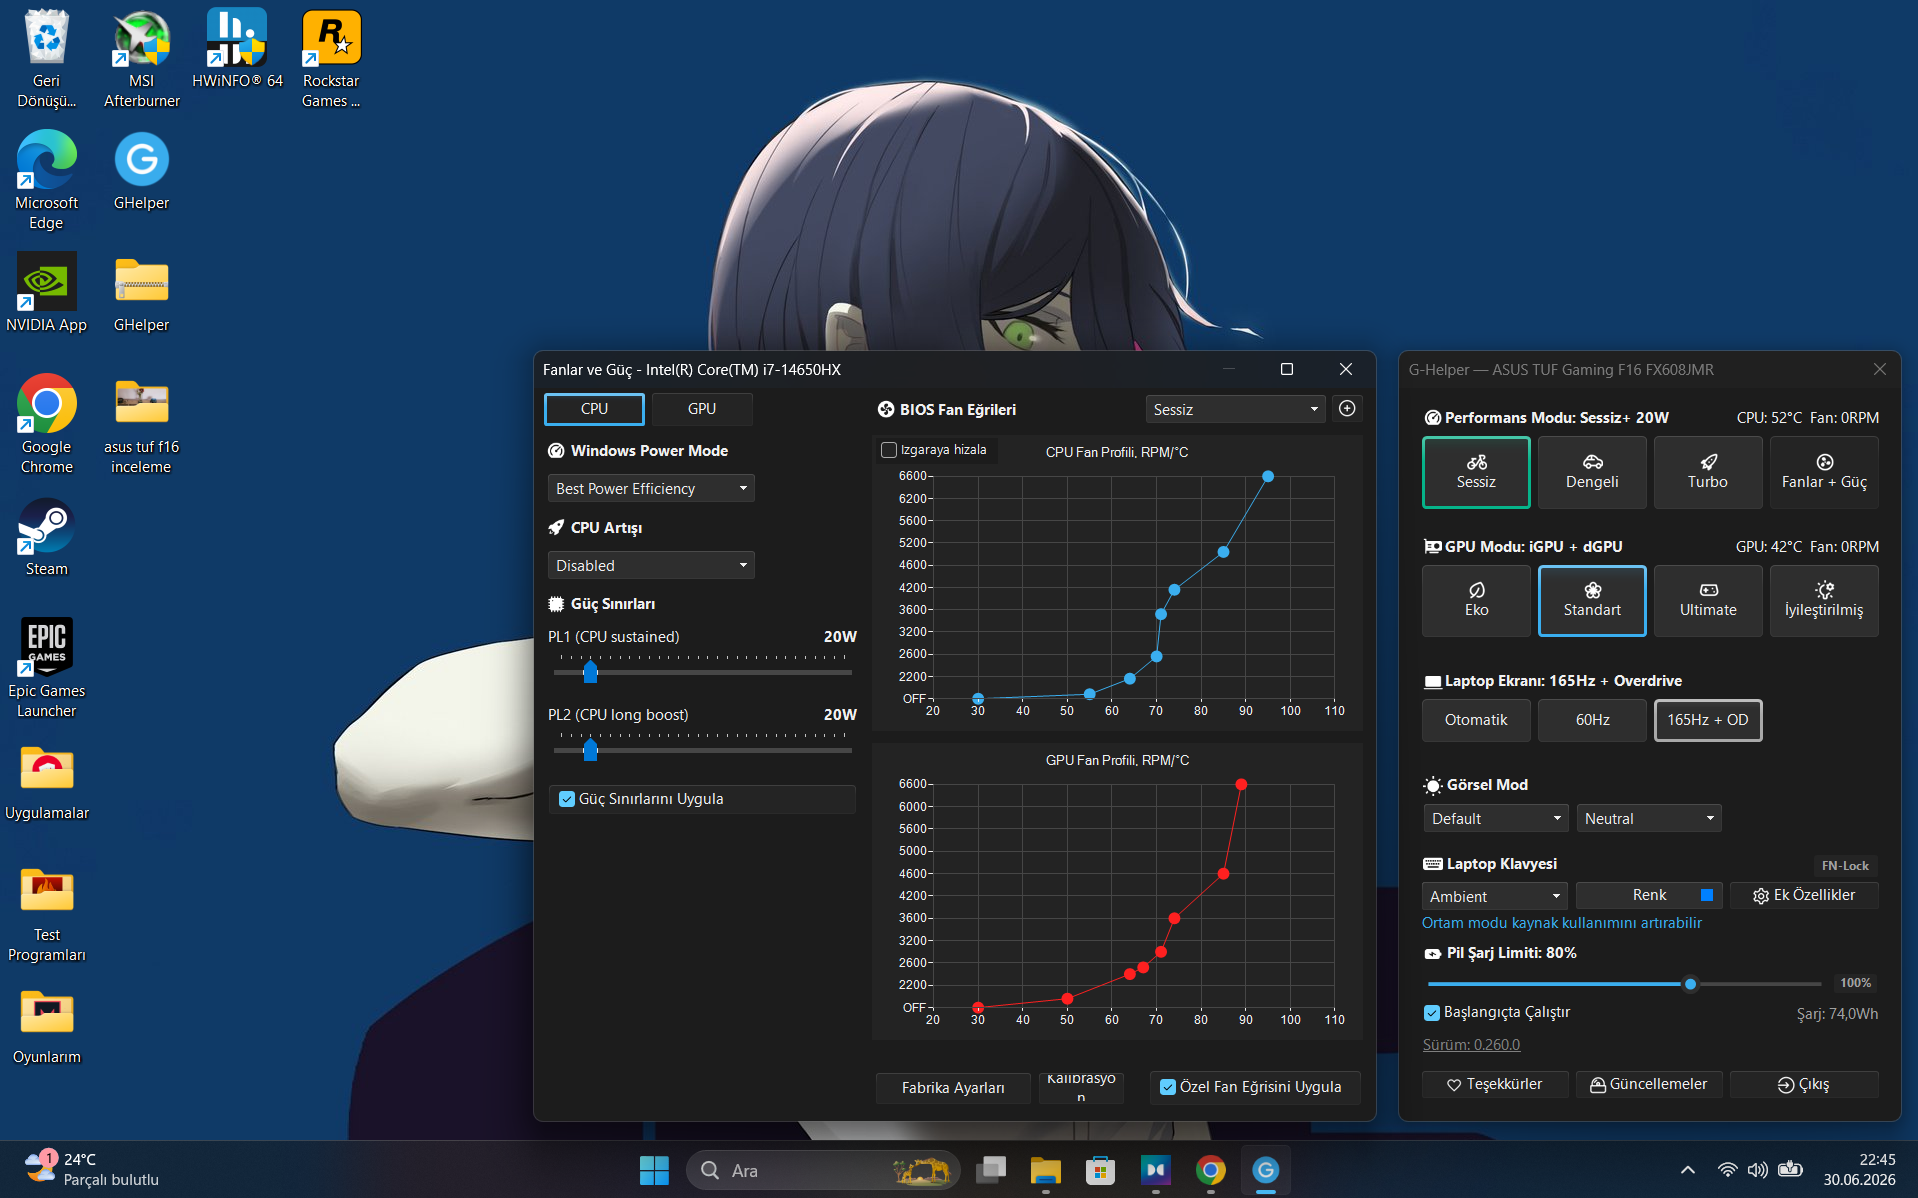Select the Google Chrome desktop shortcut
Screen dimensions: 1918x1198
click(46, 424)
